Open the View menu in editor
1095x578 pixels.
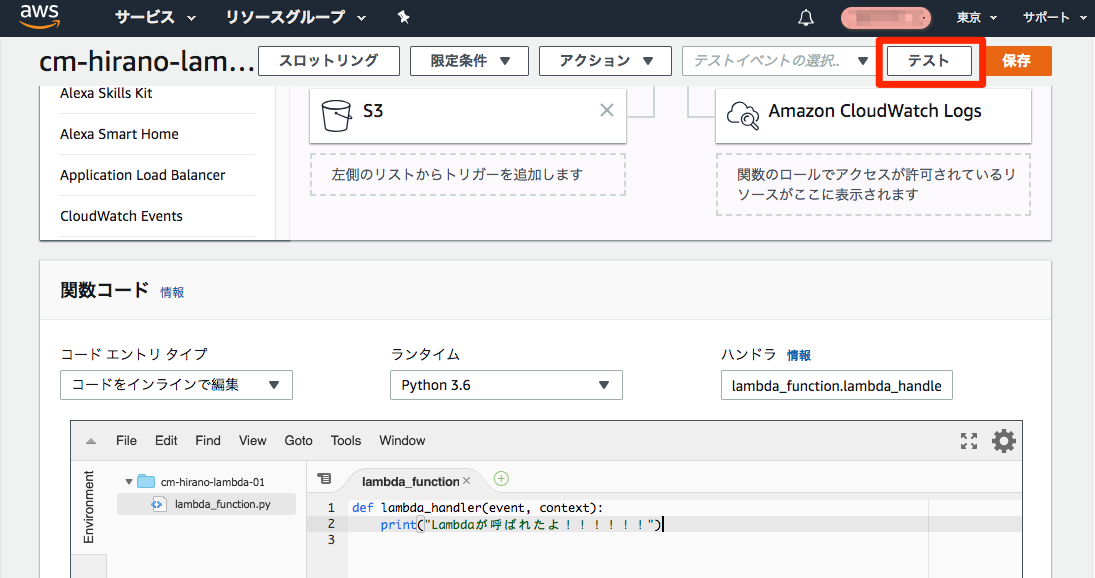[x=253, y=440]
